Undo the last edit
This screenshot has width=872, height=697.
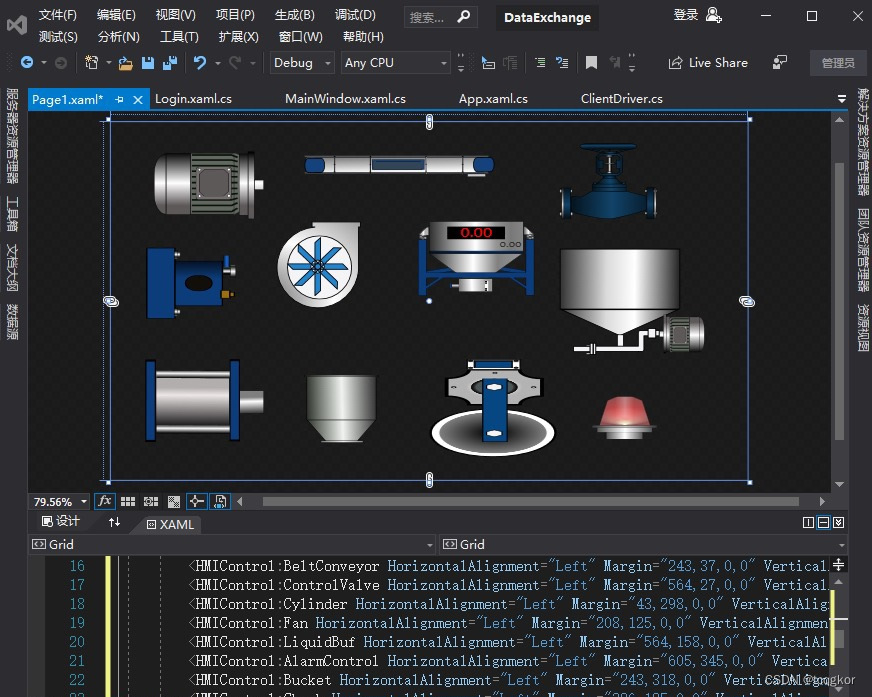point(198,63)
